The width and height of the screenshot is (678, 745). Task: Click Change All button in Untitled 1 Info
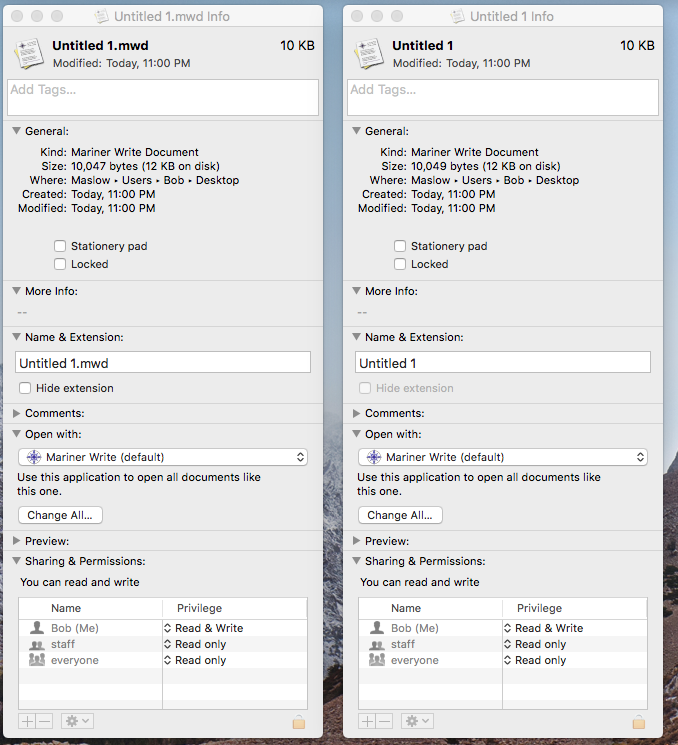[400, 515]
